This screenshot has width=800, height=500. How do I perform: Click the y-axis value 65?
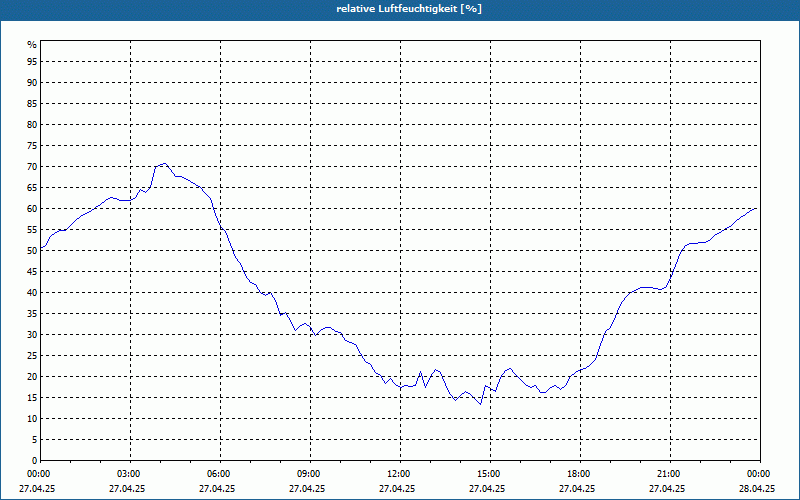(x=32, y=188)
